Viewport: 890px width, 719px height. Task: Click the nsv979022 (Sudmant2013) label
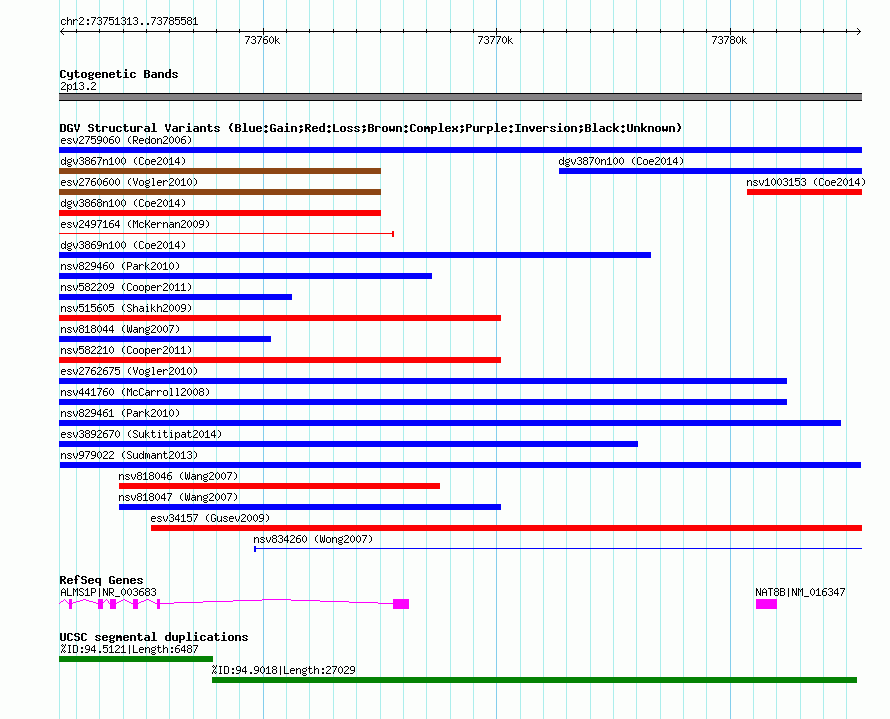click(129, 455)
